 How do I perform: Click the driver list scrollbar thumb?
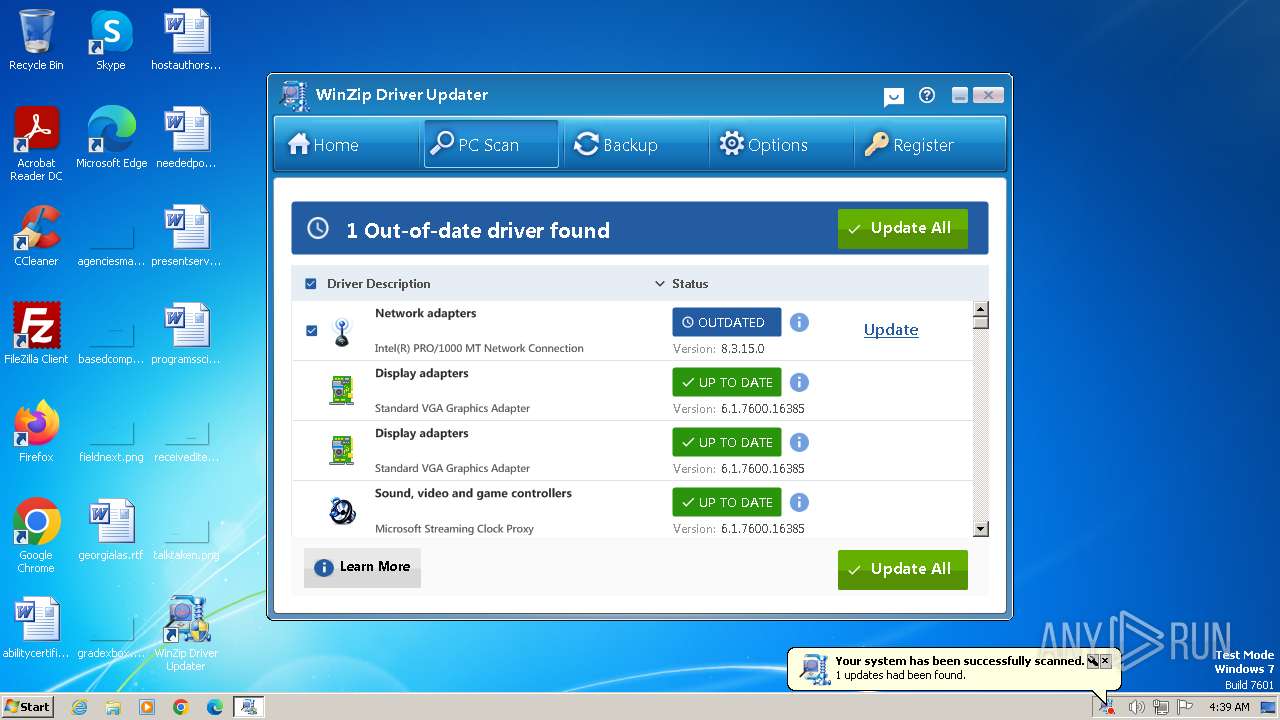coord(981,322)
